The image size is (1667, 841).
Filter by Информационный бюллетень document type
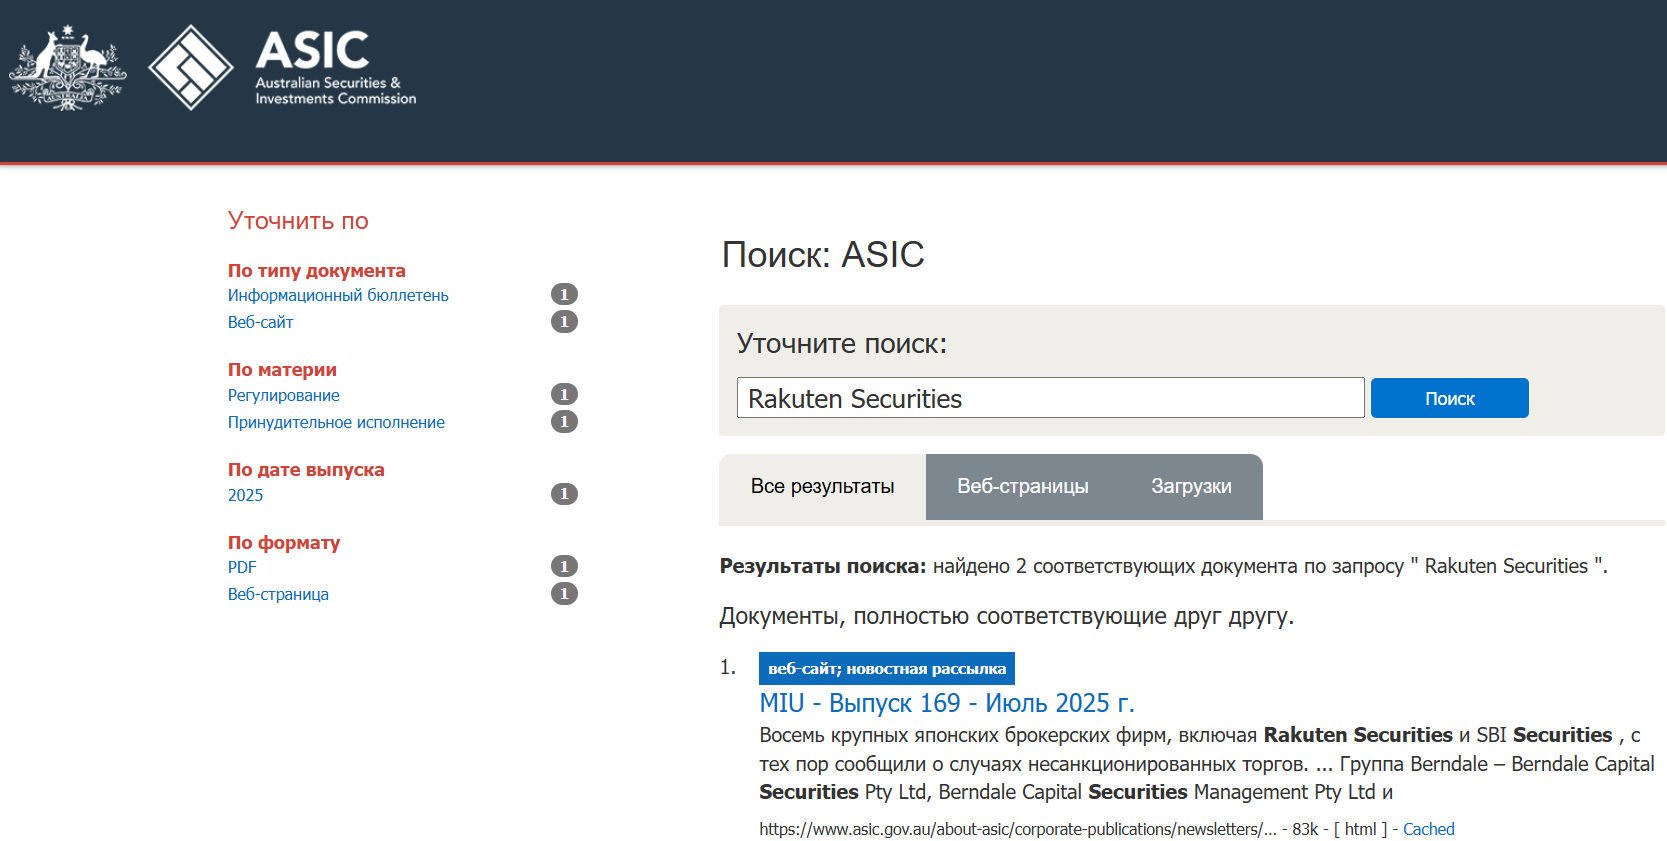(338, 295)
